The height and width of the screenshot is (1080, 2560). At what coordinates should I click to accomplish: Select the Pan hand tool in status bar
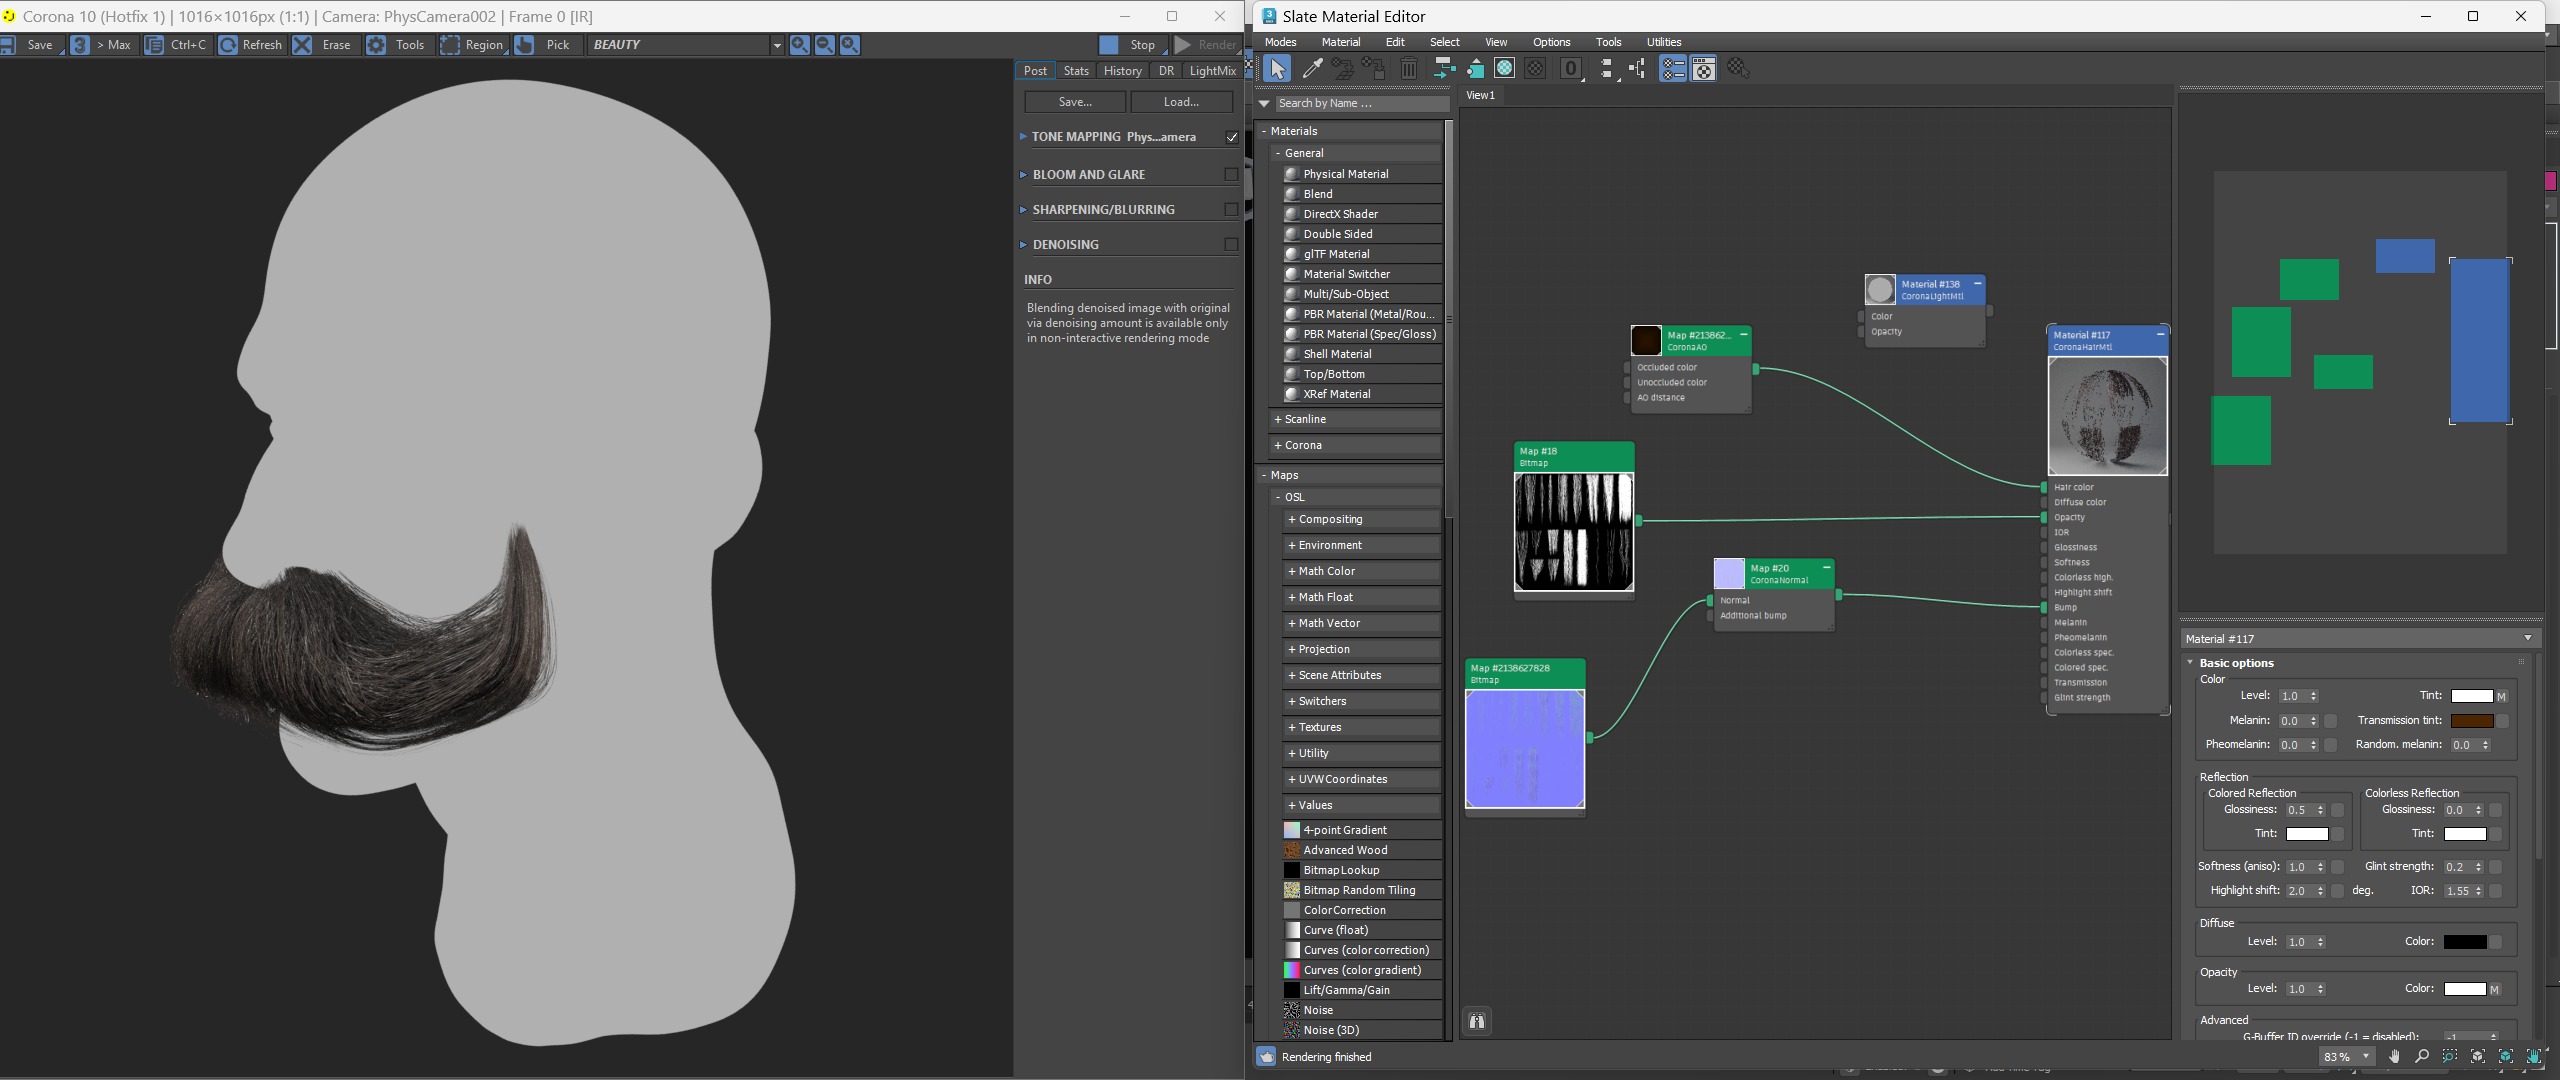tap(2394, 1056)
